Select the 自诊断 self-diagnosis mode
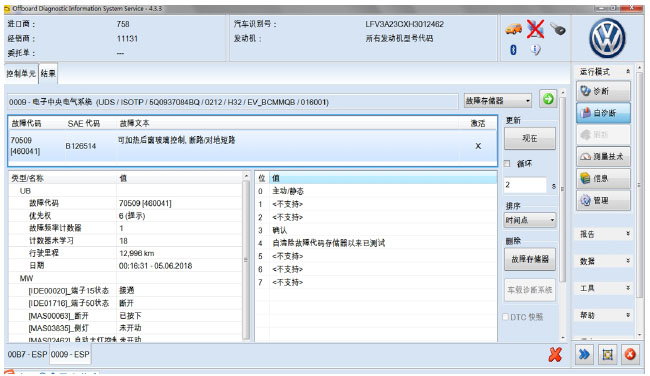 (x=603, y=113)
